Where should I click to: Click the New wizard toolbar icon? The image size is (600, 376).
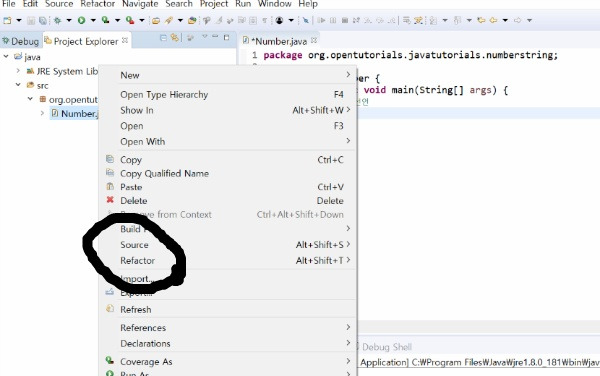point(7,20)
